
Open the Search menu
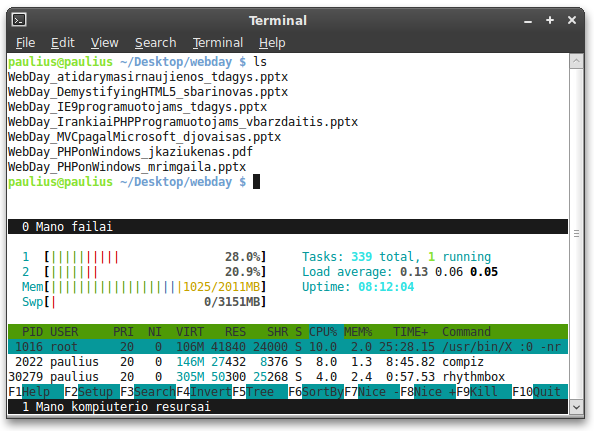[156, 43]
